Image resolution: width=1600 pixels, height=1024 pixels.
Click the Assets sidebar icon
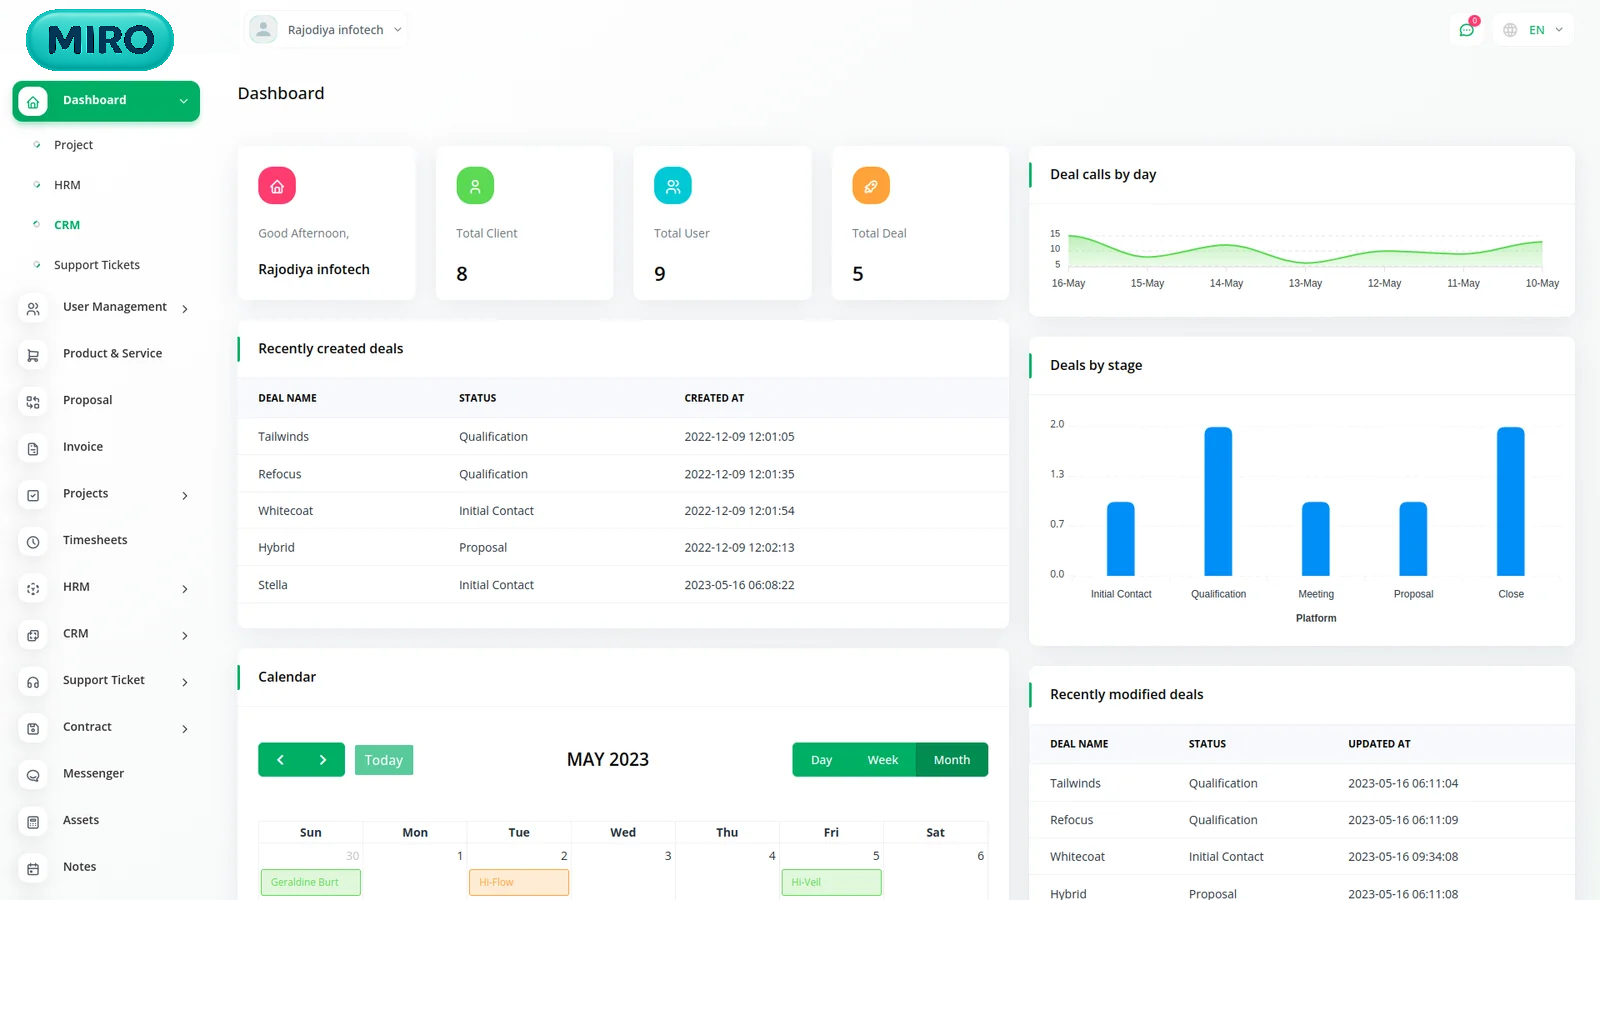[x=33, y=822]
